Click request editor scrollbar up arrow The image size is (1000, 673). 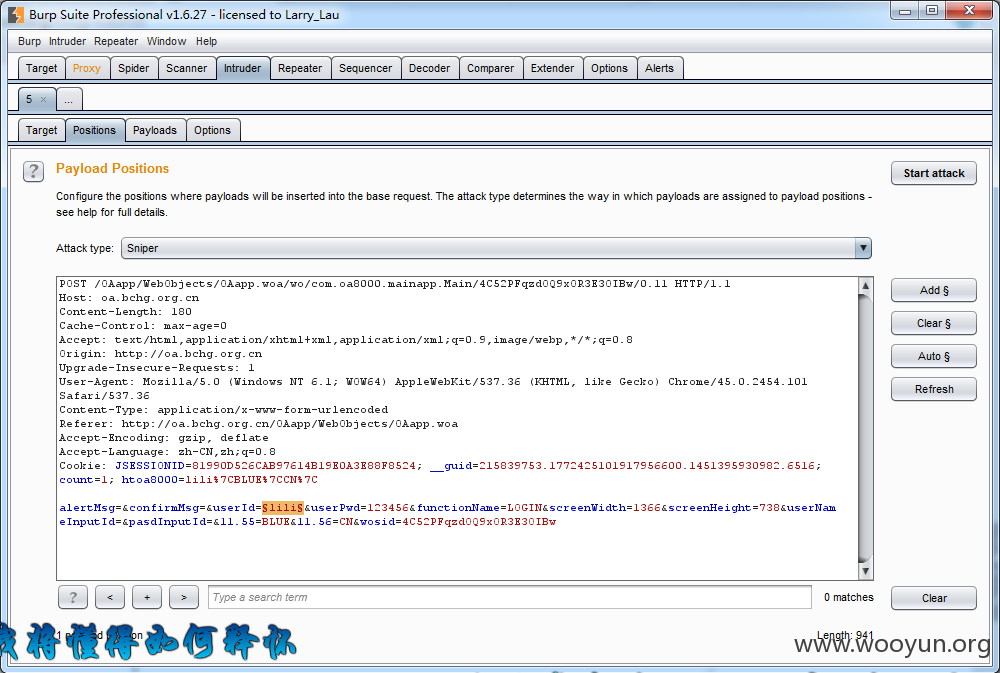tap(865, 285)
